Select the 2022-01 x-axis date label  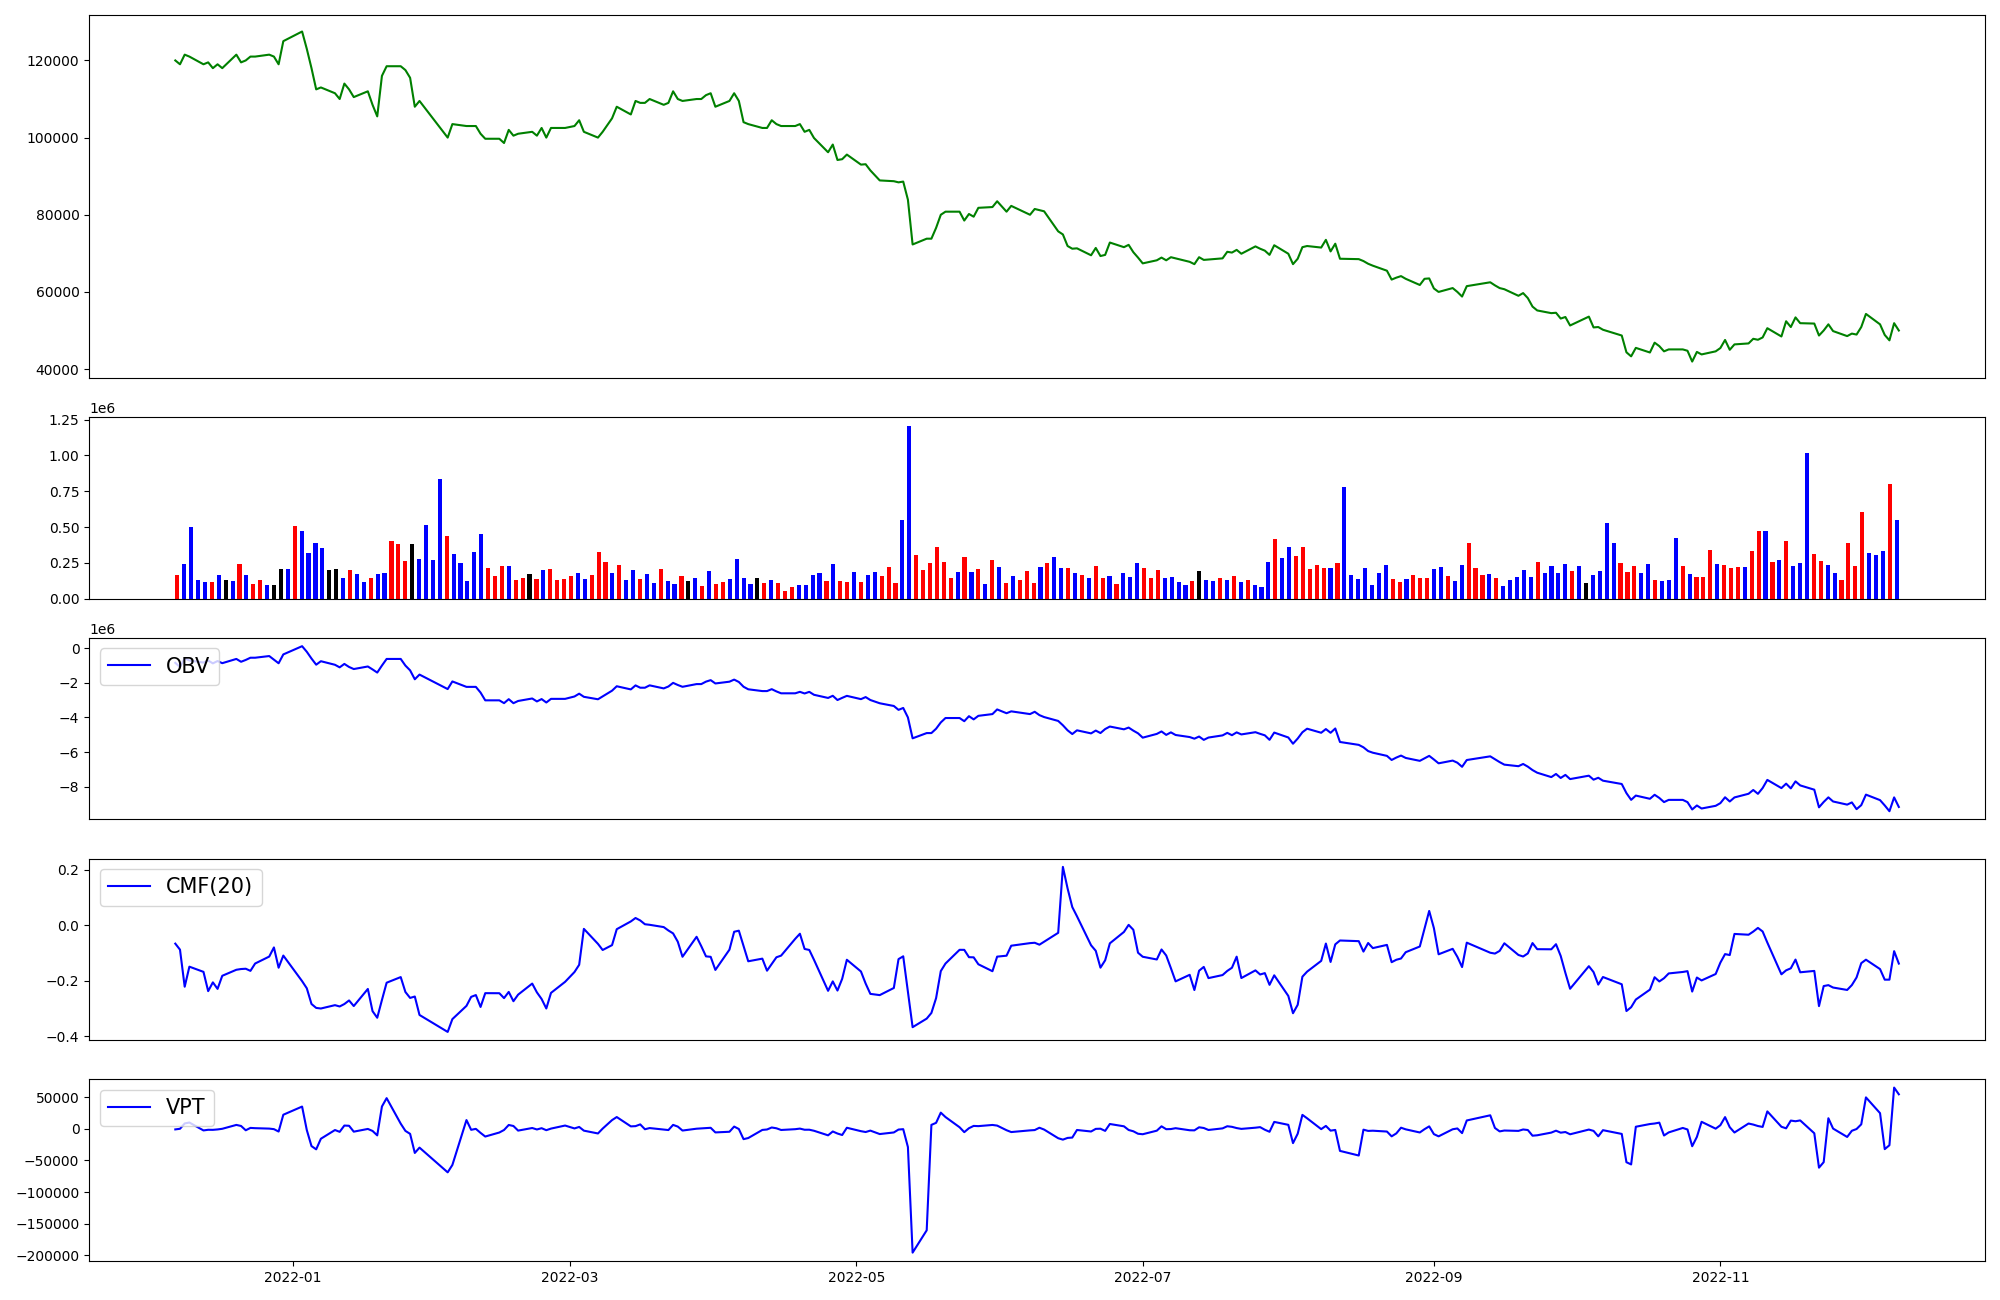click(292, 1277)
